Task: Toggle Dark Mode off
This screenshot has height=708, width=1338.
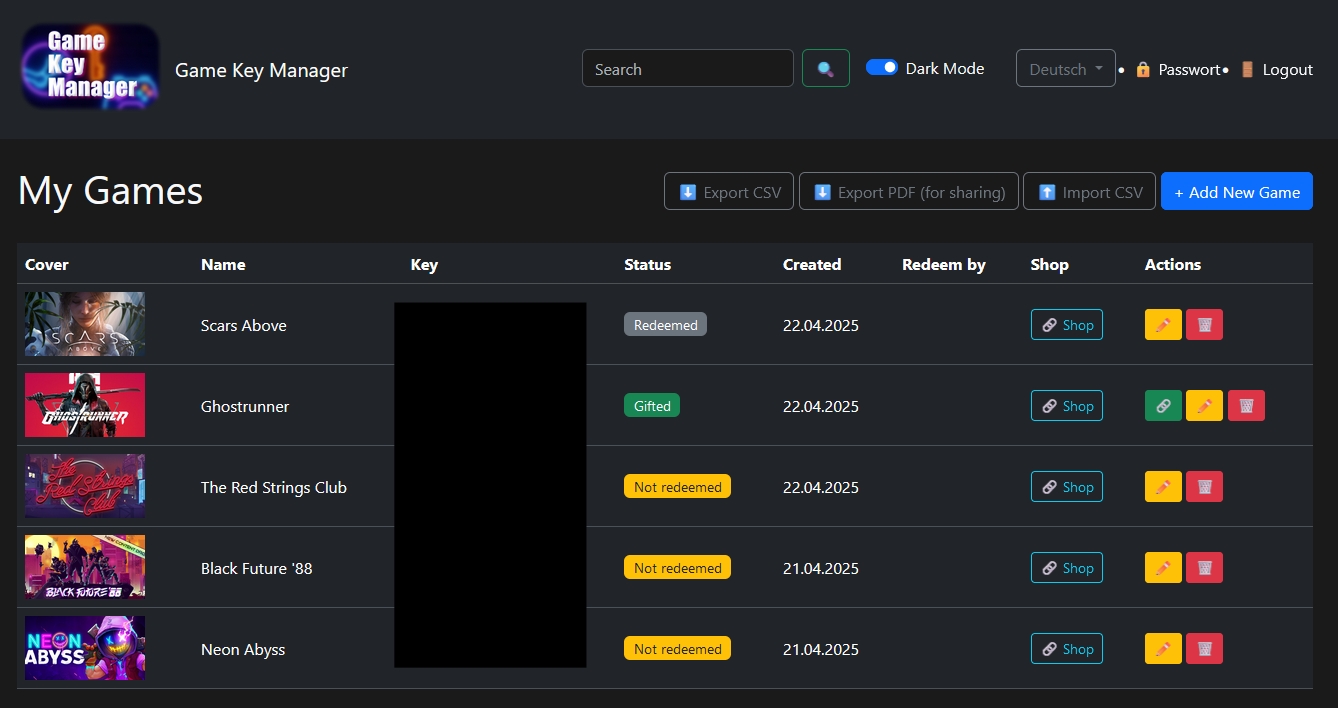Action: point(881,67)
